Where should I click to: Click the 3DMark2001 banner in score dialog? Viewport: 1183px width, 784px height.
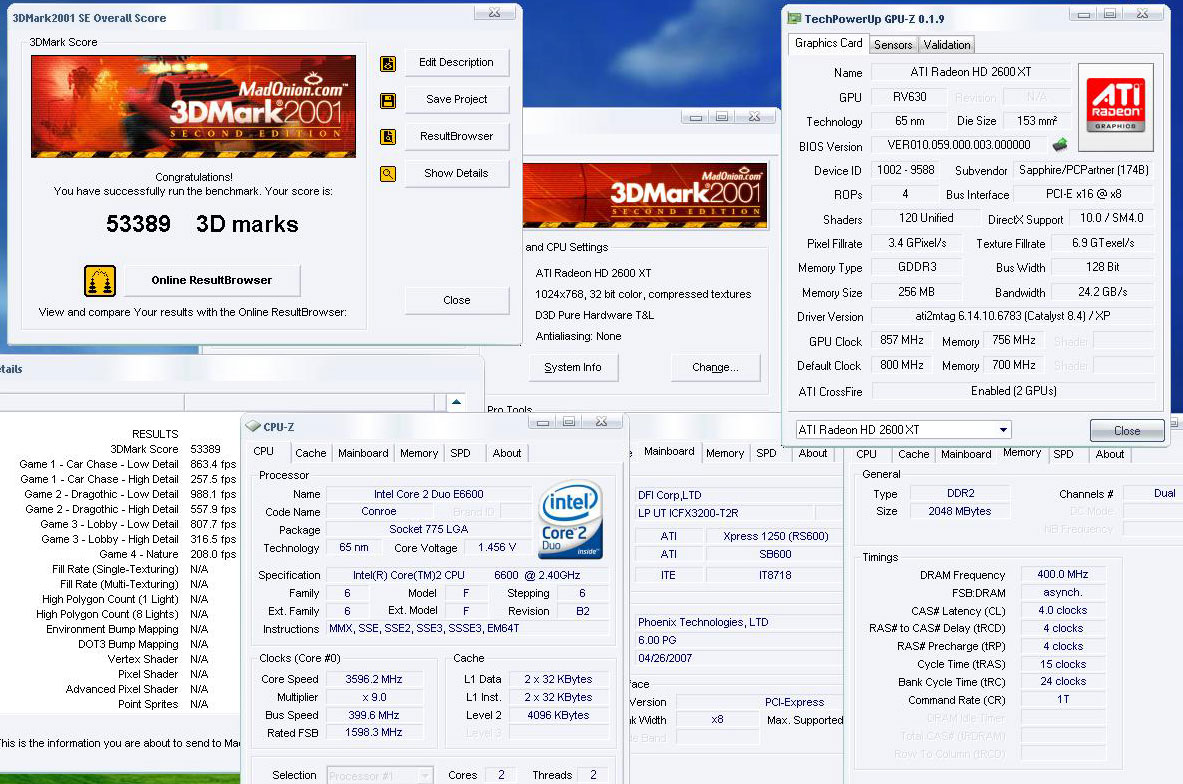pyautogui.click(x=193, y=106)
